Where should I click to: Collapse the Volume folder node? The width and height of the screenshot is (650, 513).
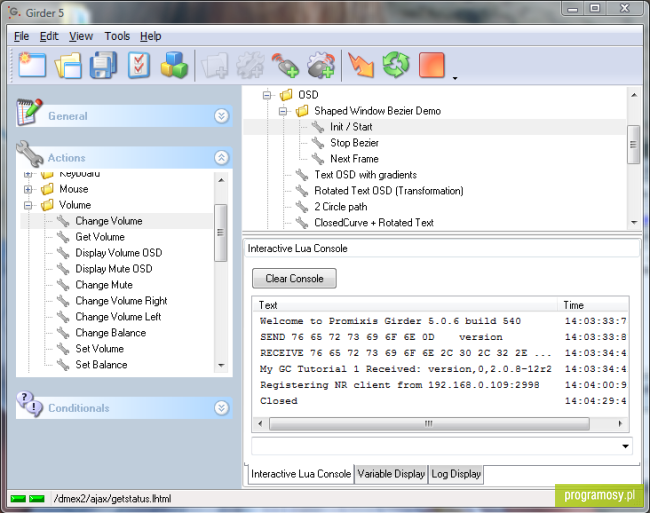coord(28,205)
